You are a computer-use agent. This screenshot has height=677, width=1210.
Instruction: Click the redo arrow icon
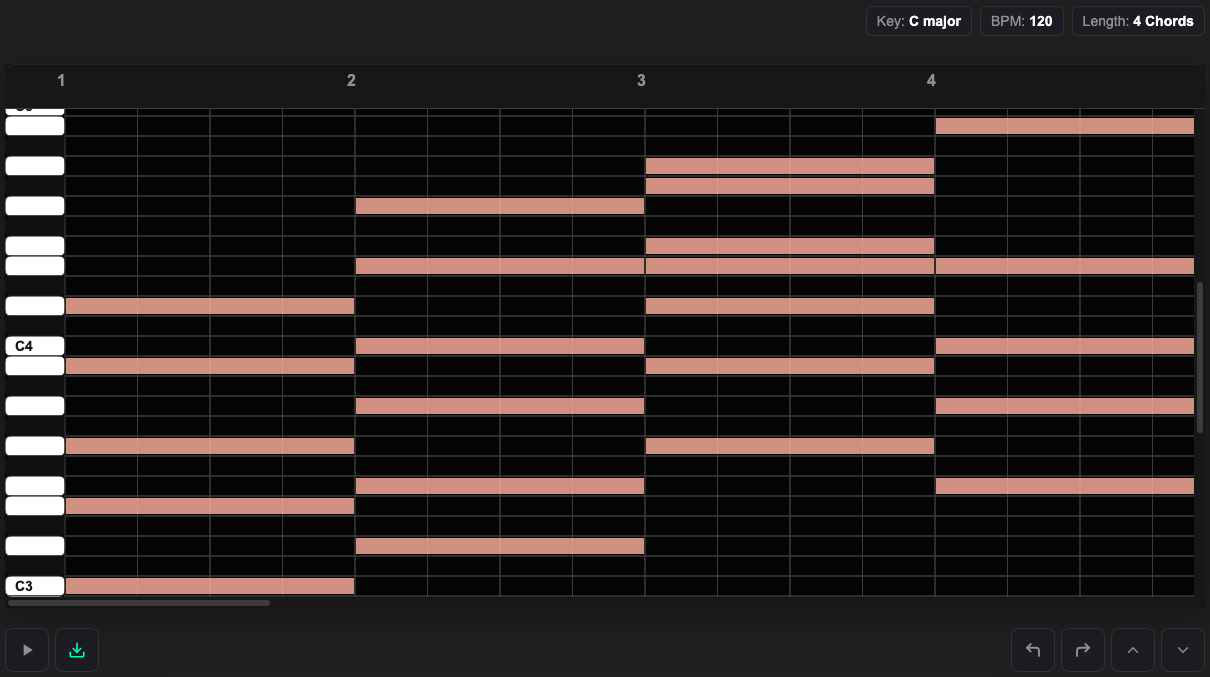(x=1083, y=650)
